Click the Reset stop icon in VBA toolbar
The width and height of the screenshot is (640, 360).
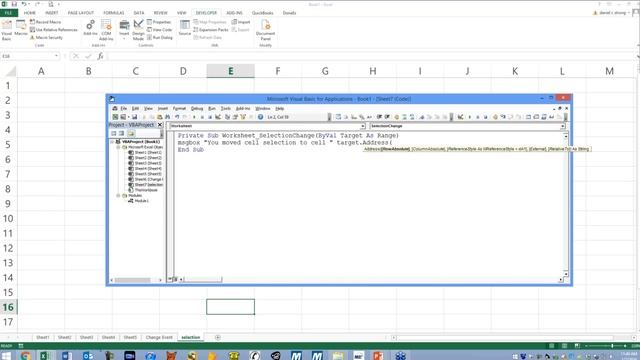pyautogui.click(x=210, y=117)
